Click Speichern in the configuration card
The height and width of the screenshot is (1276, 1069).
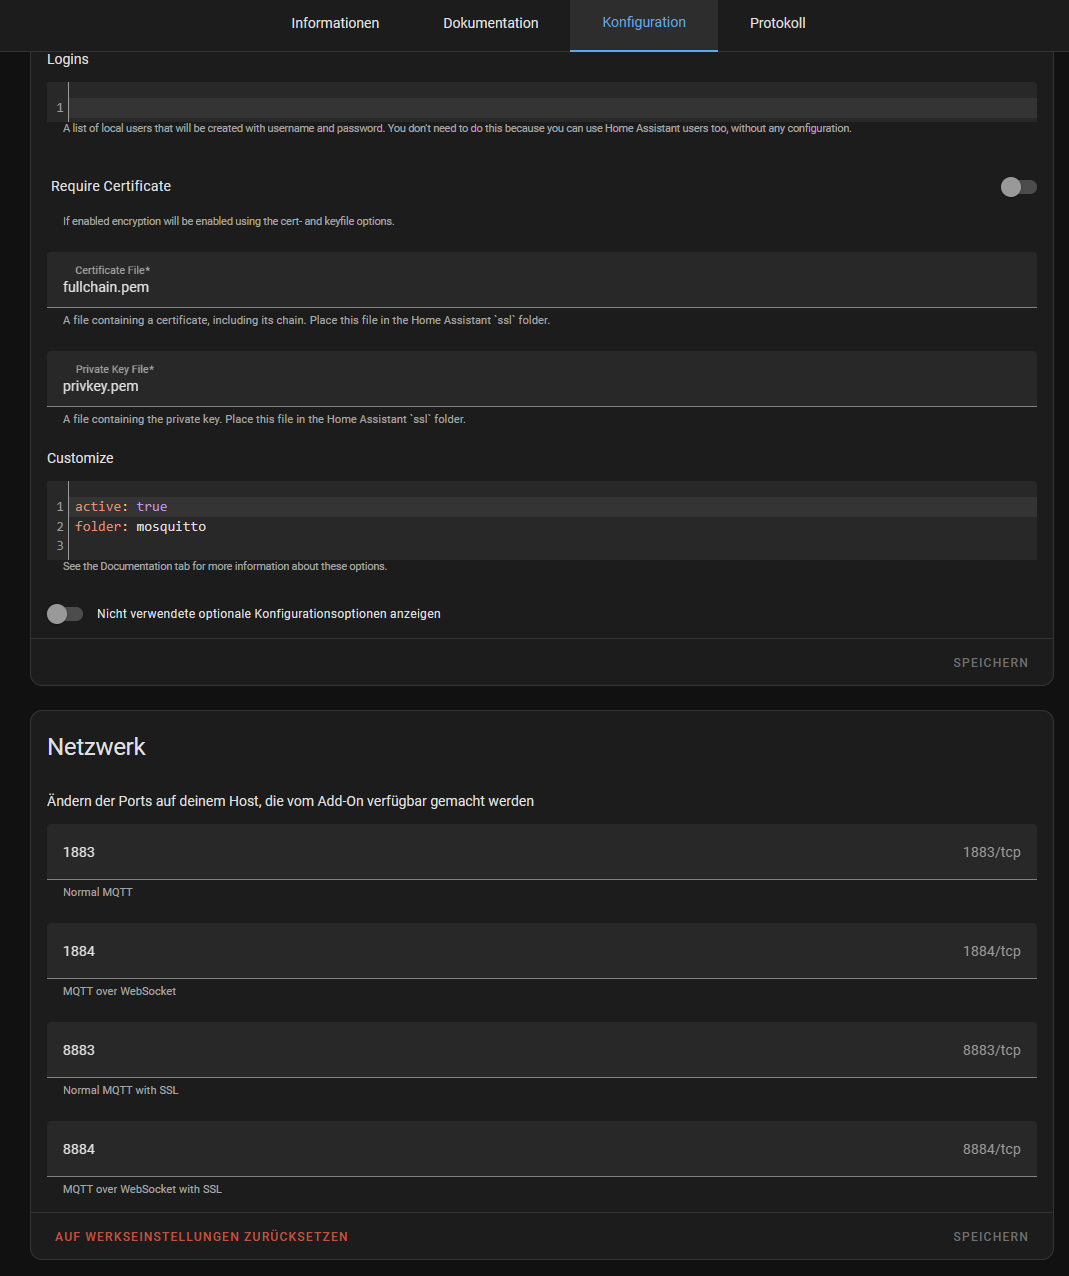tap(990, 663)
